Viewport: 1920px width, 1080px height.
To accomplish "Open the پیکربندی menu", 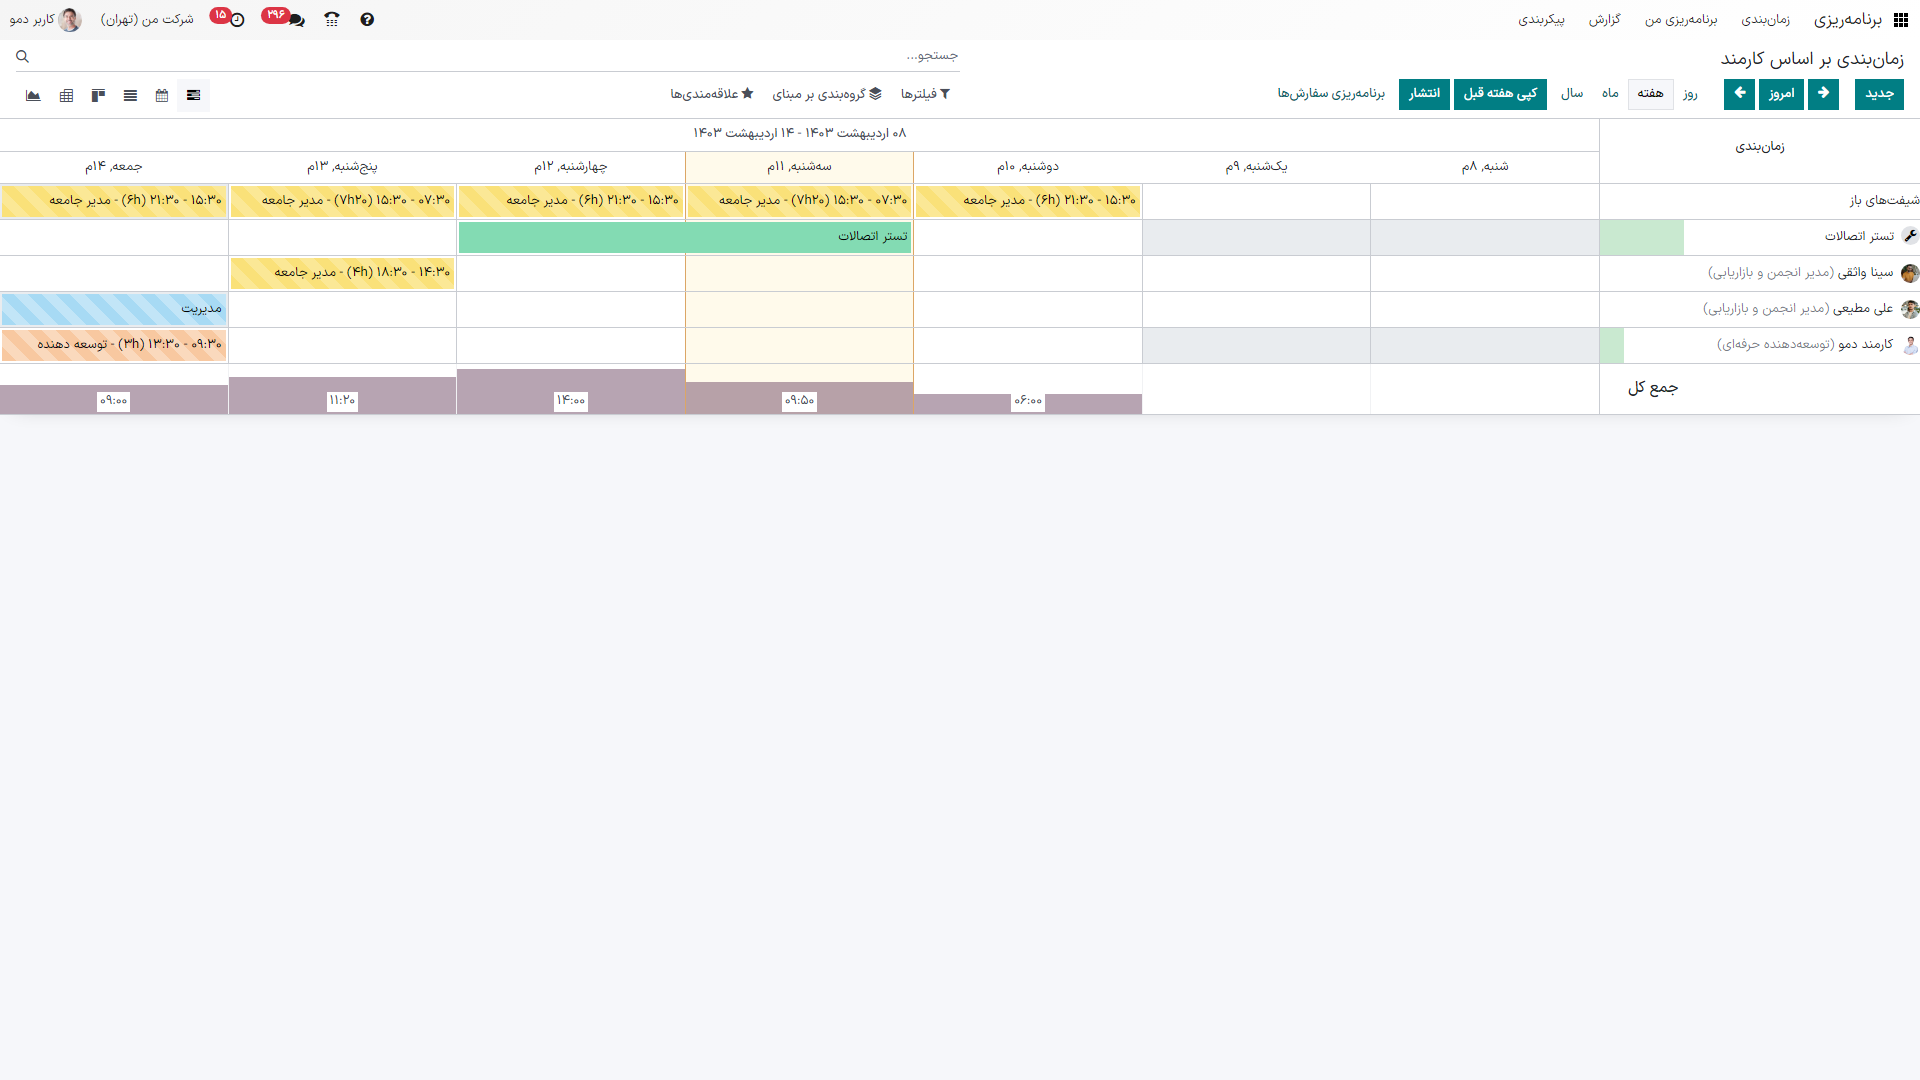I will [1541, 20].
